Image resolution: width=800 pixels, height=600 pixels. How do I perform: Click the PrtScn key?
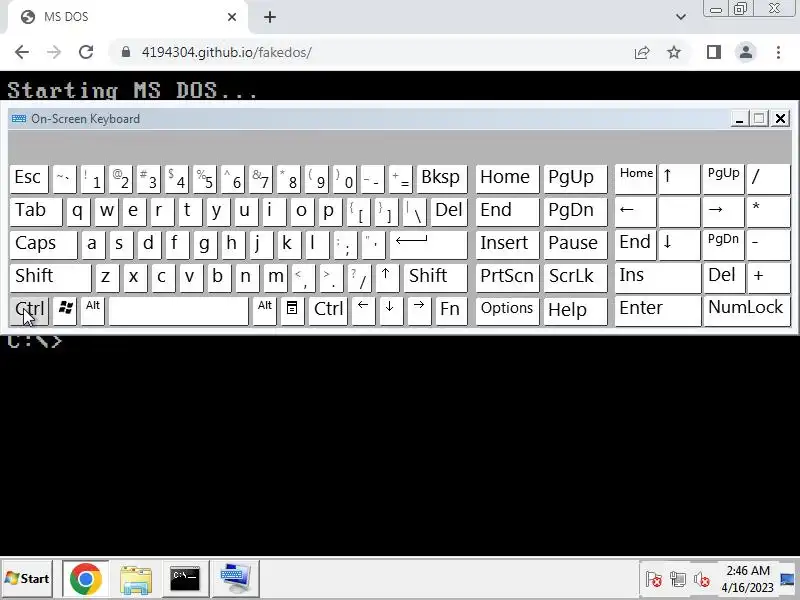click(507, 278)
